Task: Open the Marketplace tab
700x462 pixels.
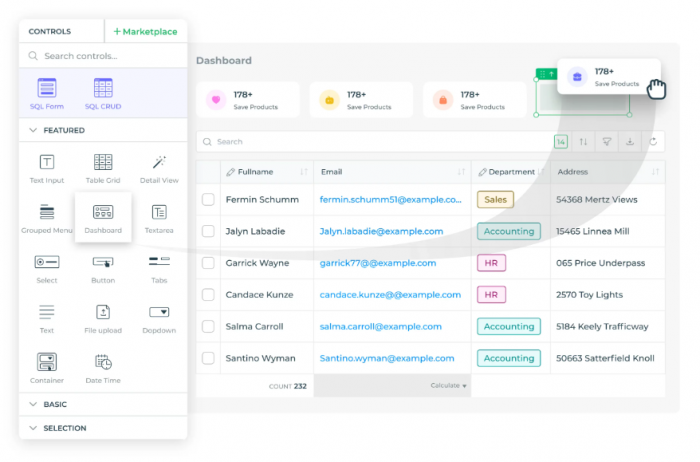Action: (146, 32)
